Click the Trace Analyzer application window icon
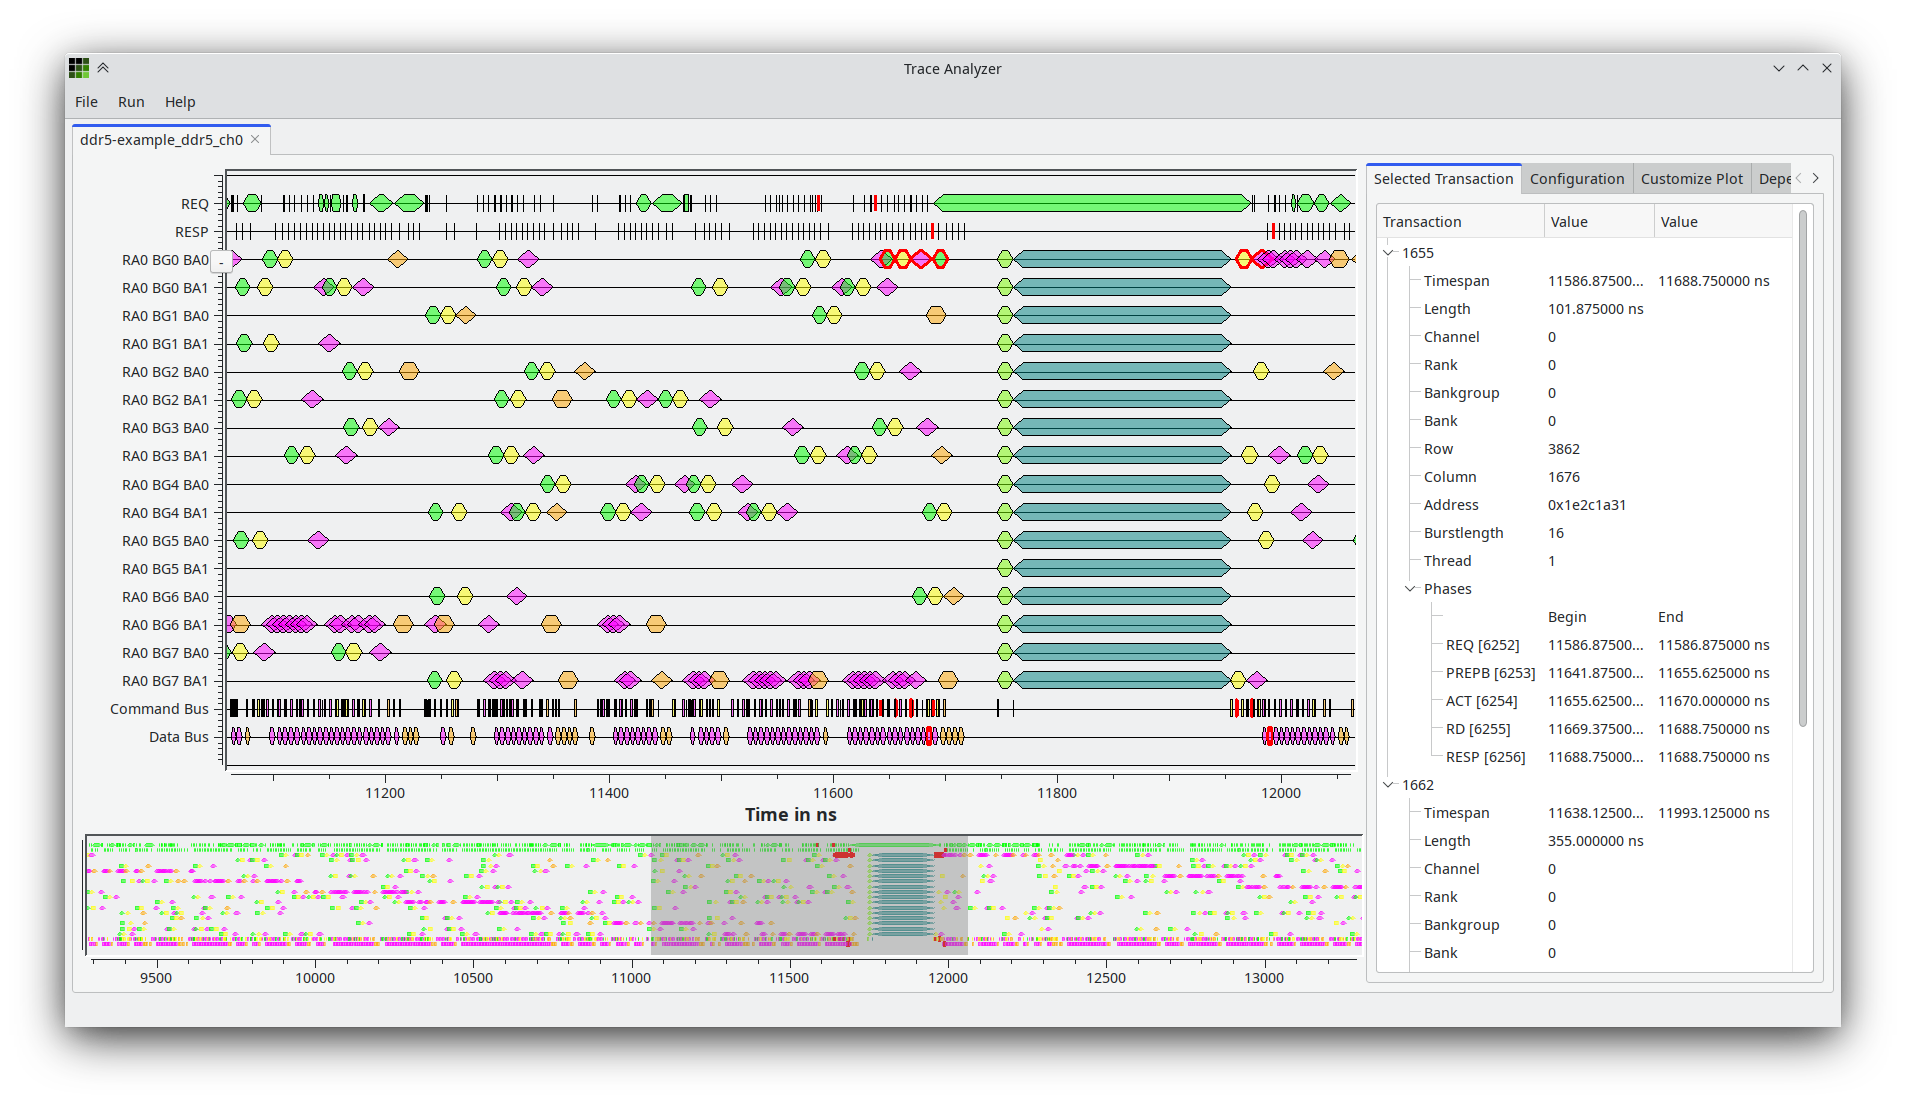This screenshot has width=1906, height=1104. click(x=79, y=68)
